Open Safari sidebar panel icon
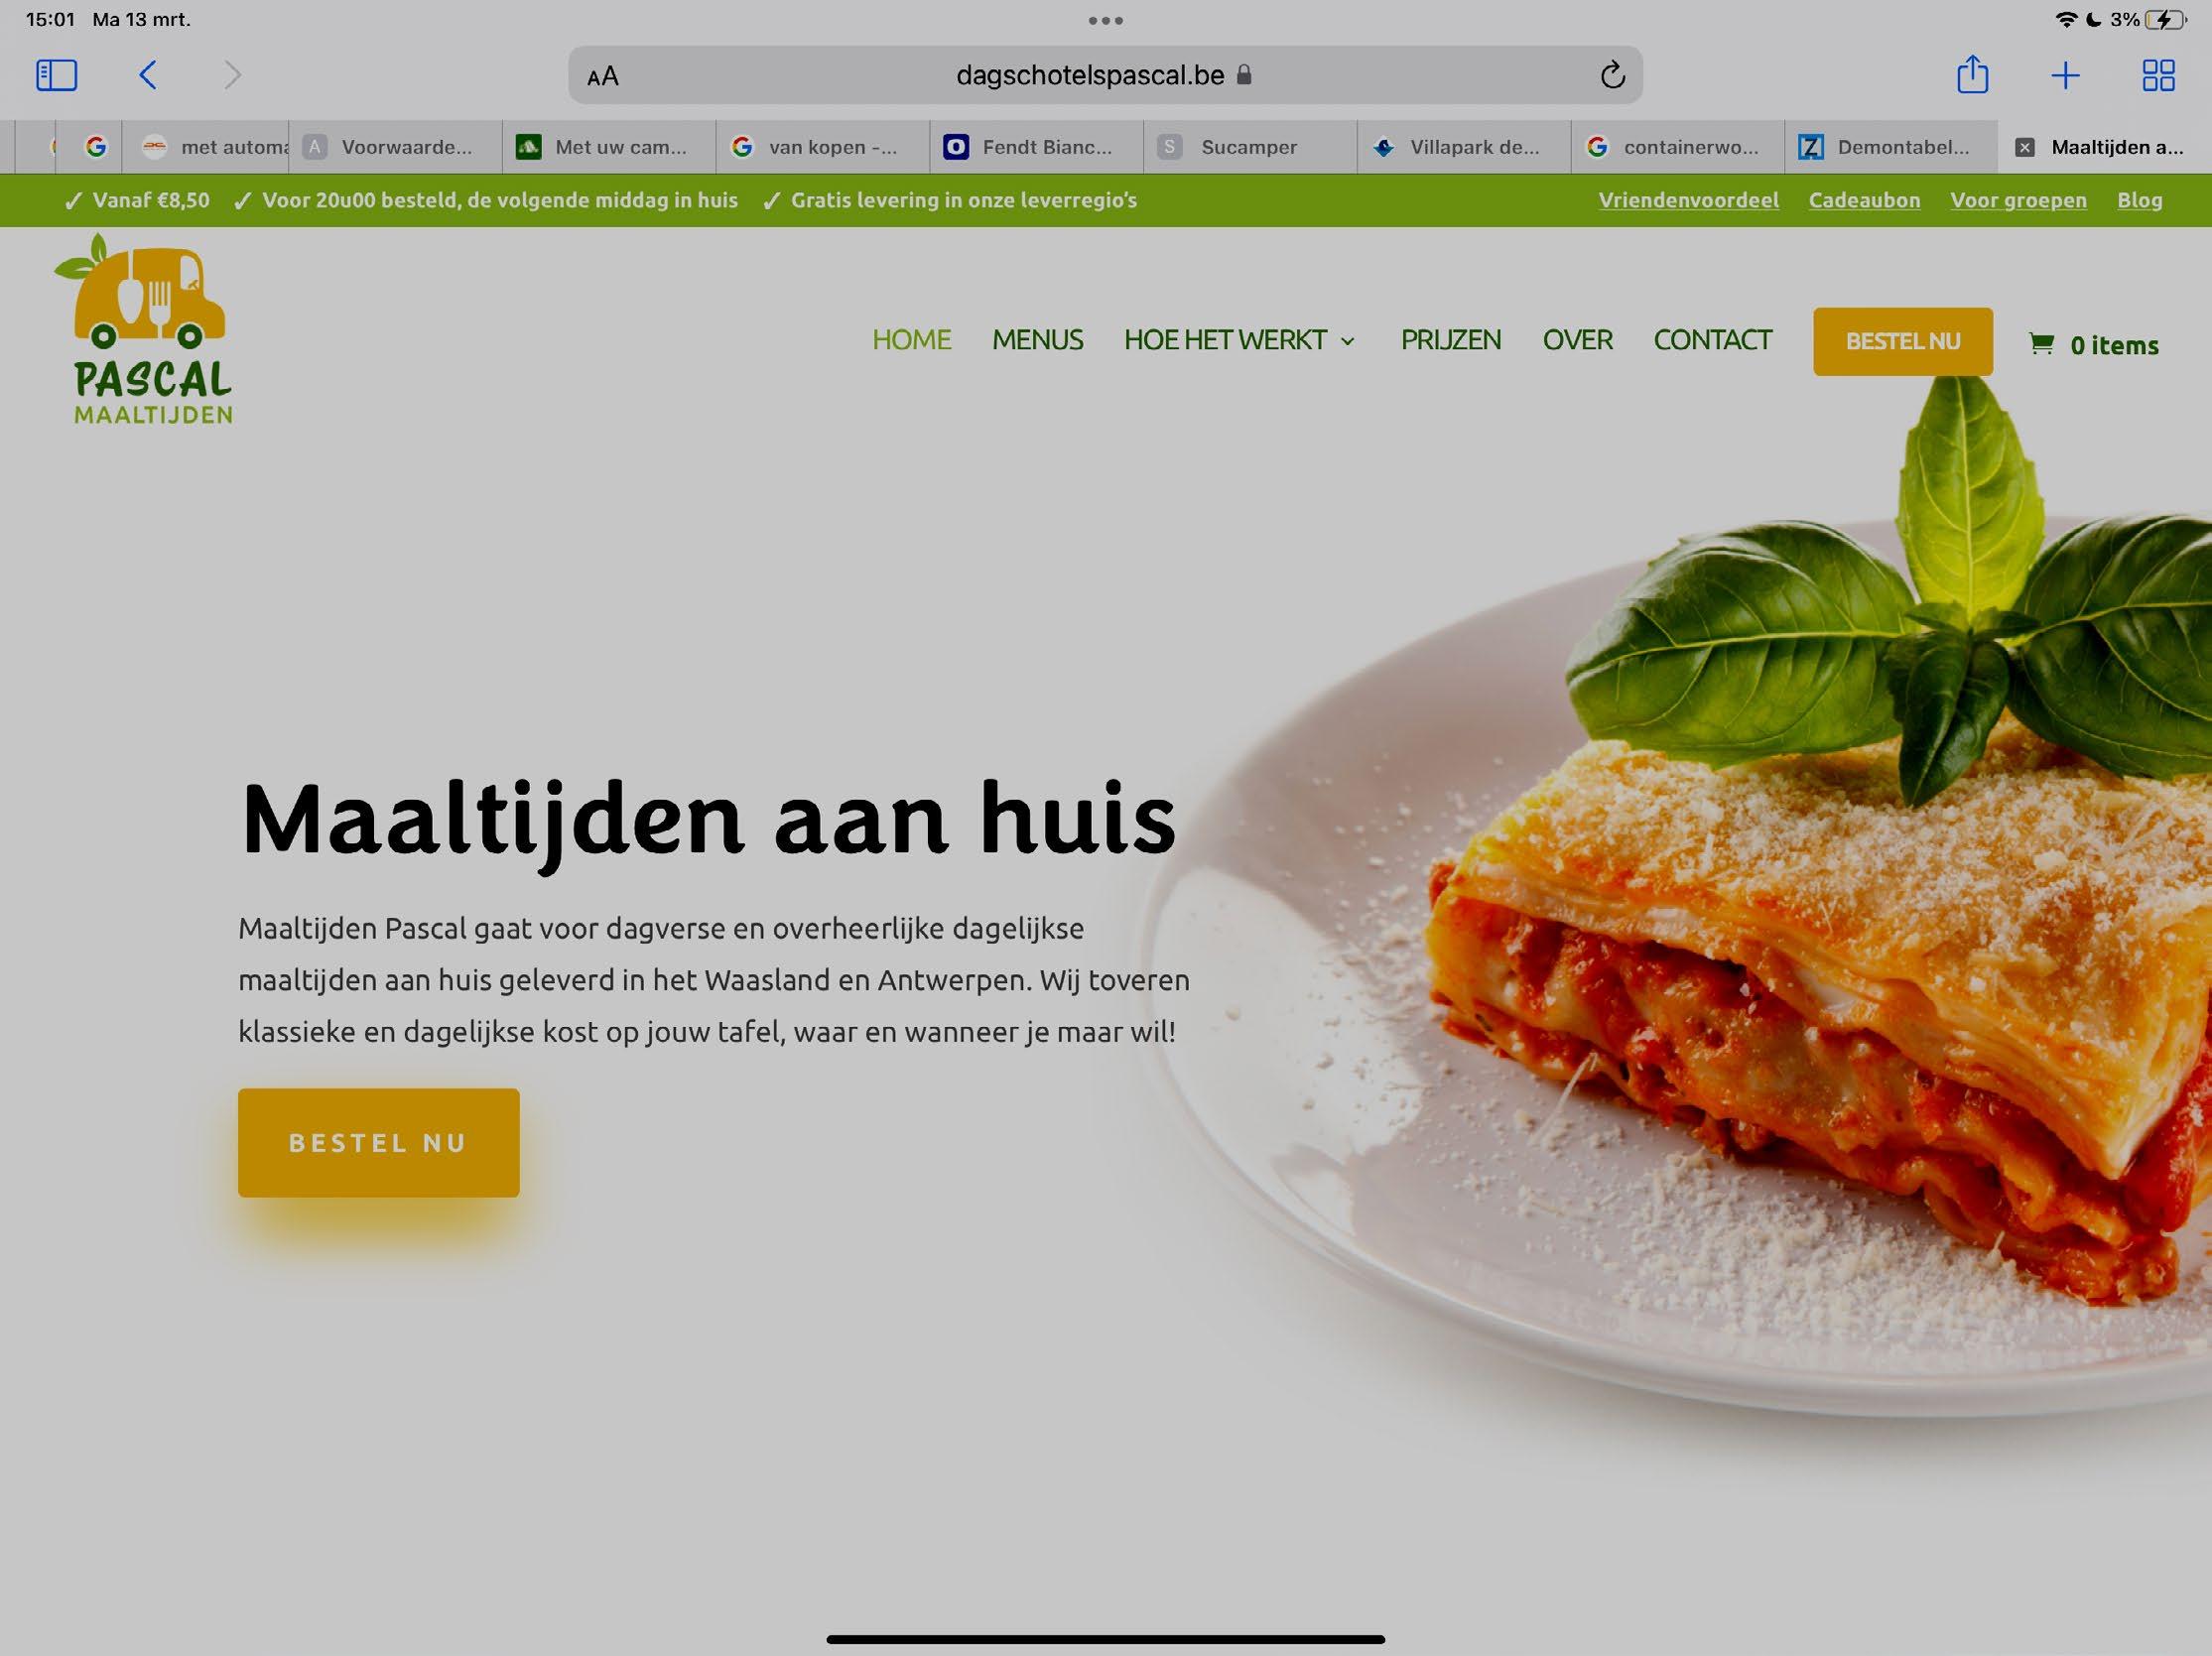The image size is (2212, 1656). (x=56, y=75)
